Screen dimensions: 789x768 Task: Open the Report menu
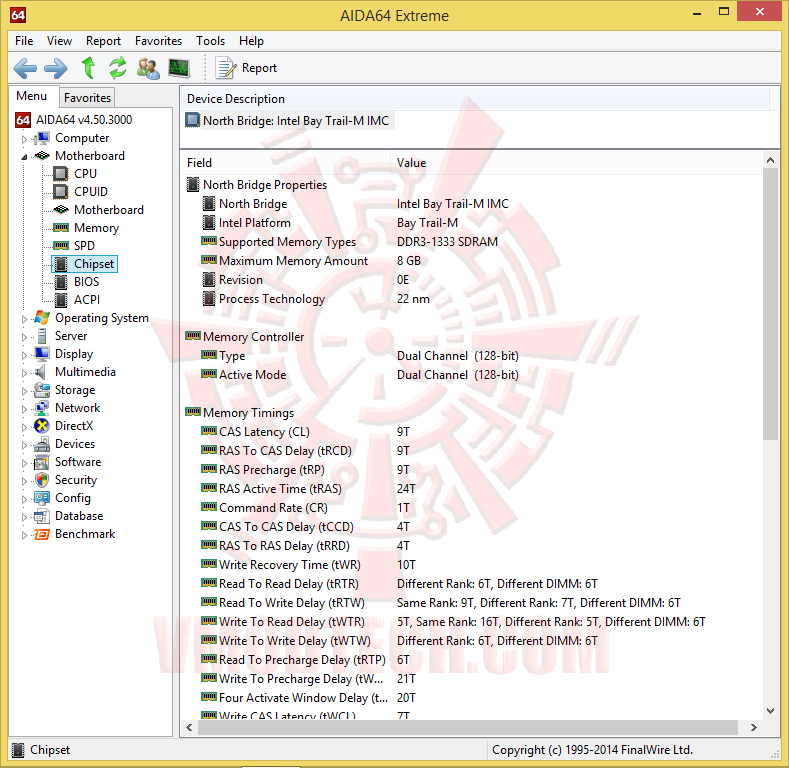point(103,41)
